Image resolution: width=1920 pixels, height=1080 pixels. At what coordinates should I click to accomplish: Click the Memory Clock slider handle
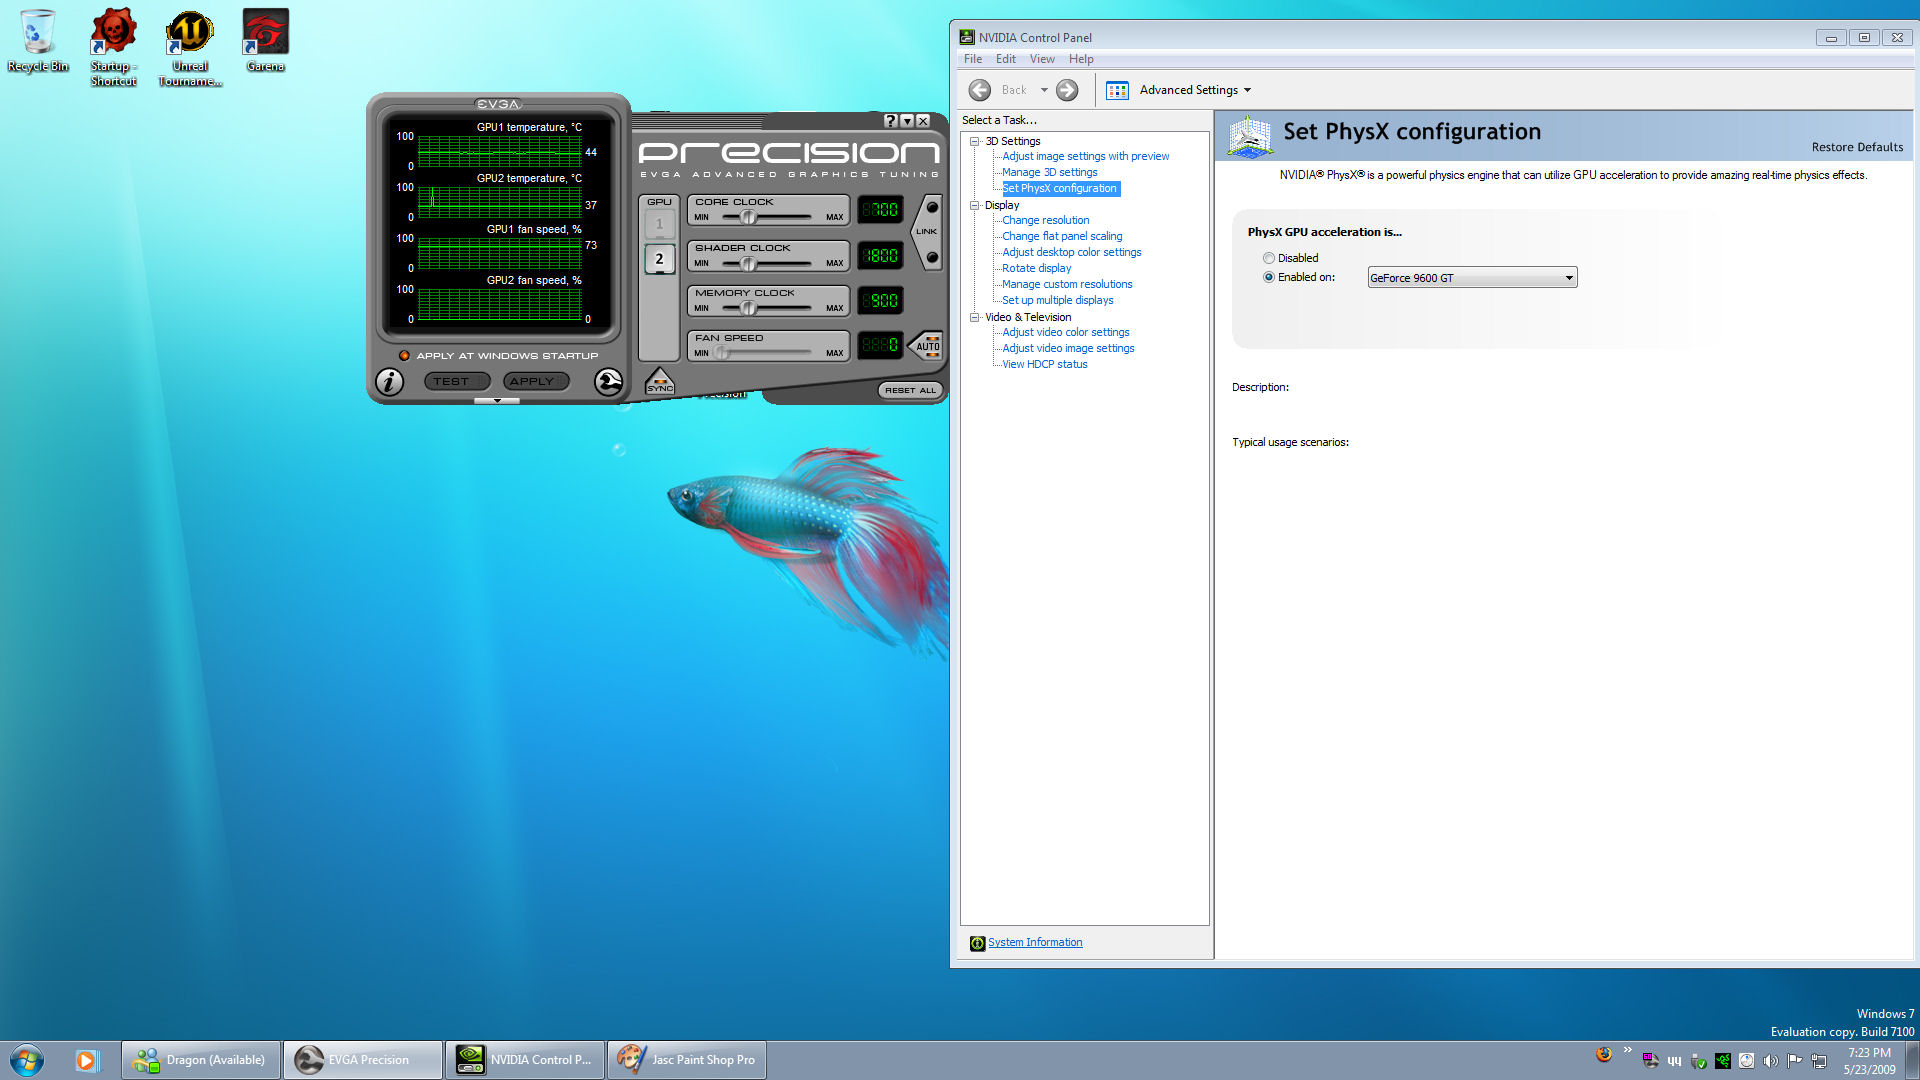coord(748,308)
